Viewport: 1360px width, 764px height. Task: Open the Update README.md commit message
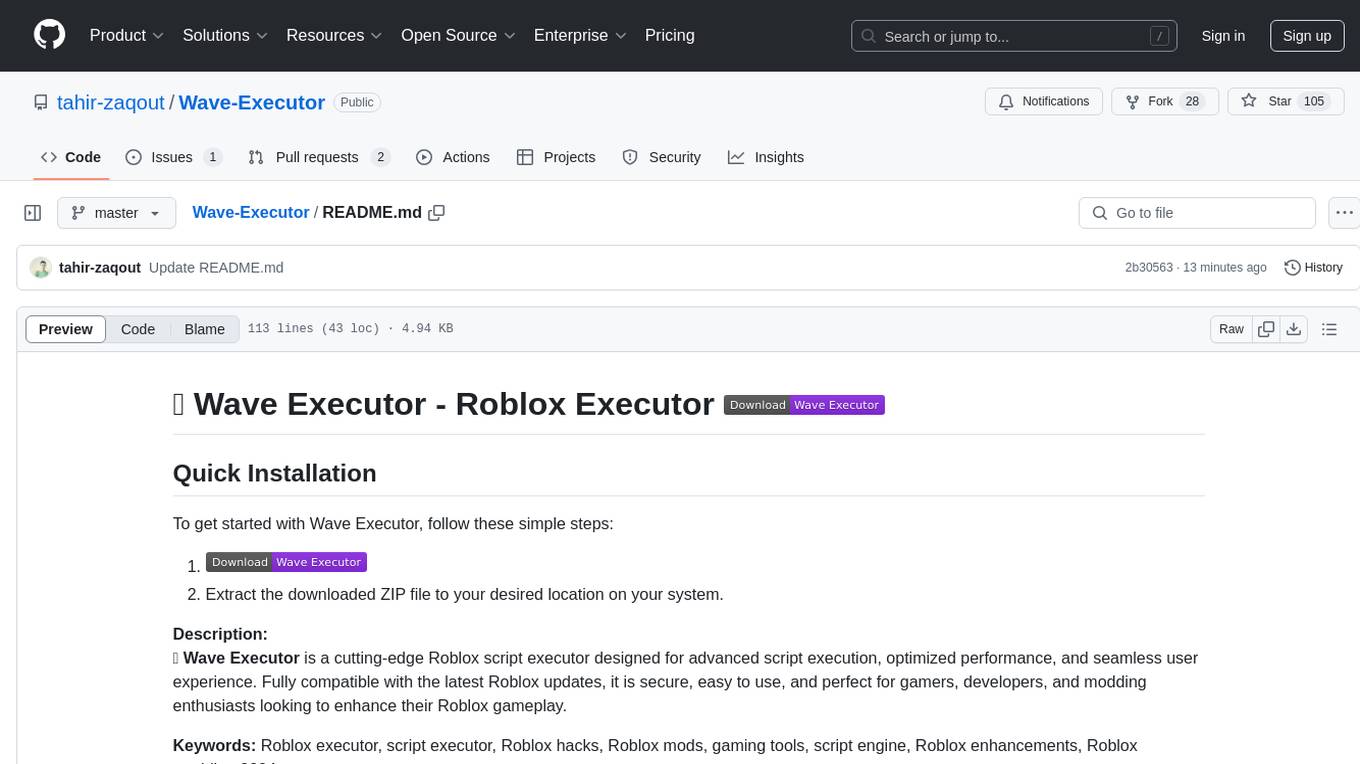[216, 268]
